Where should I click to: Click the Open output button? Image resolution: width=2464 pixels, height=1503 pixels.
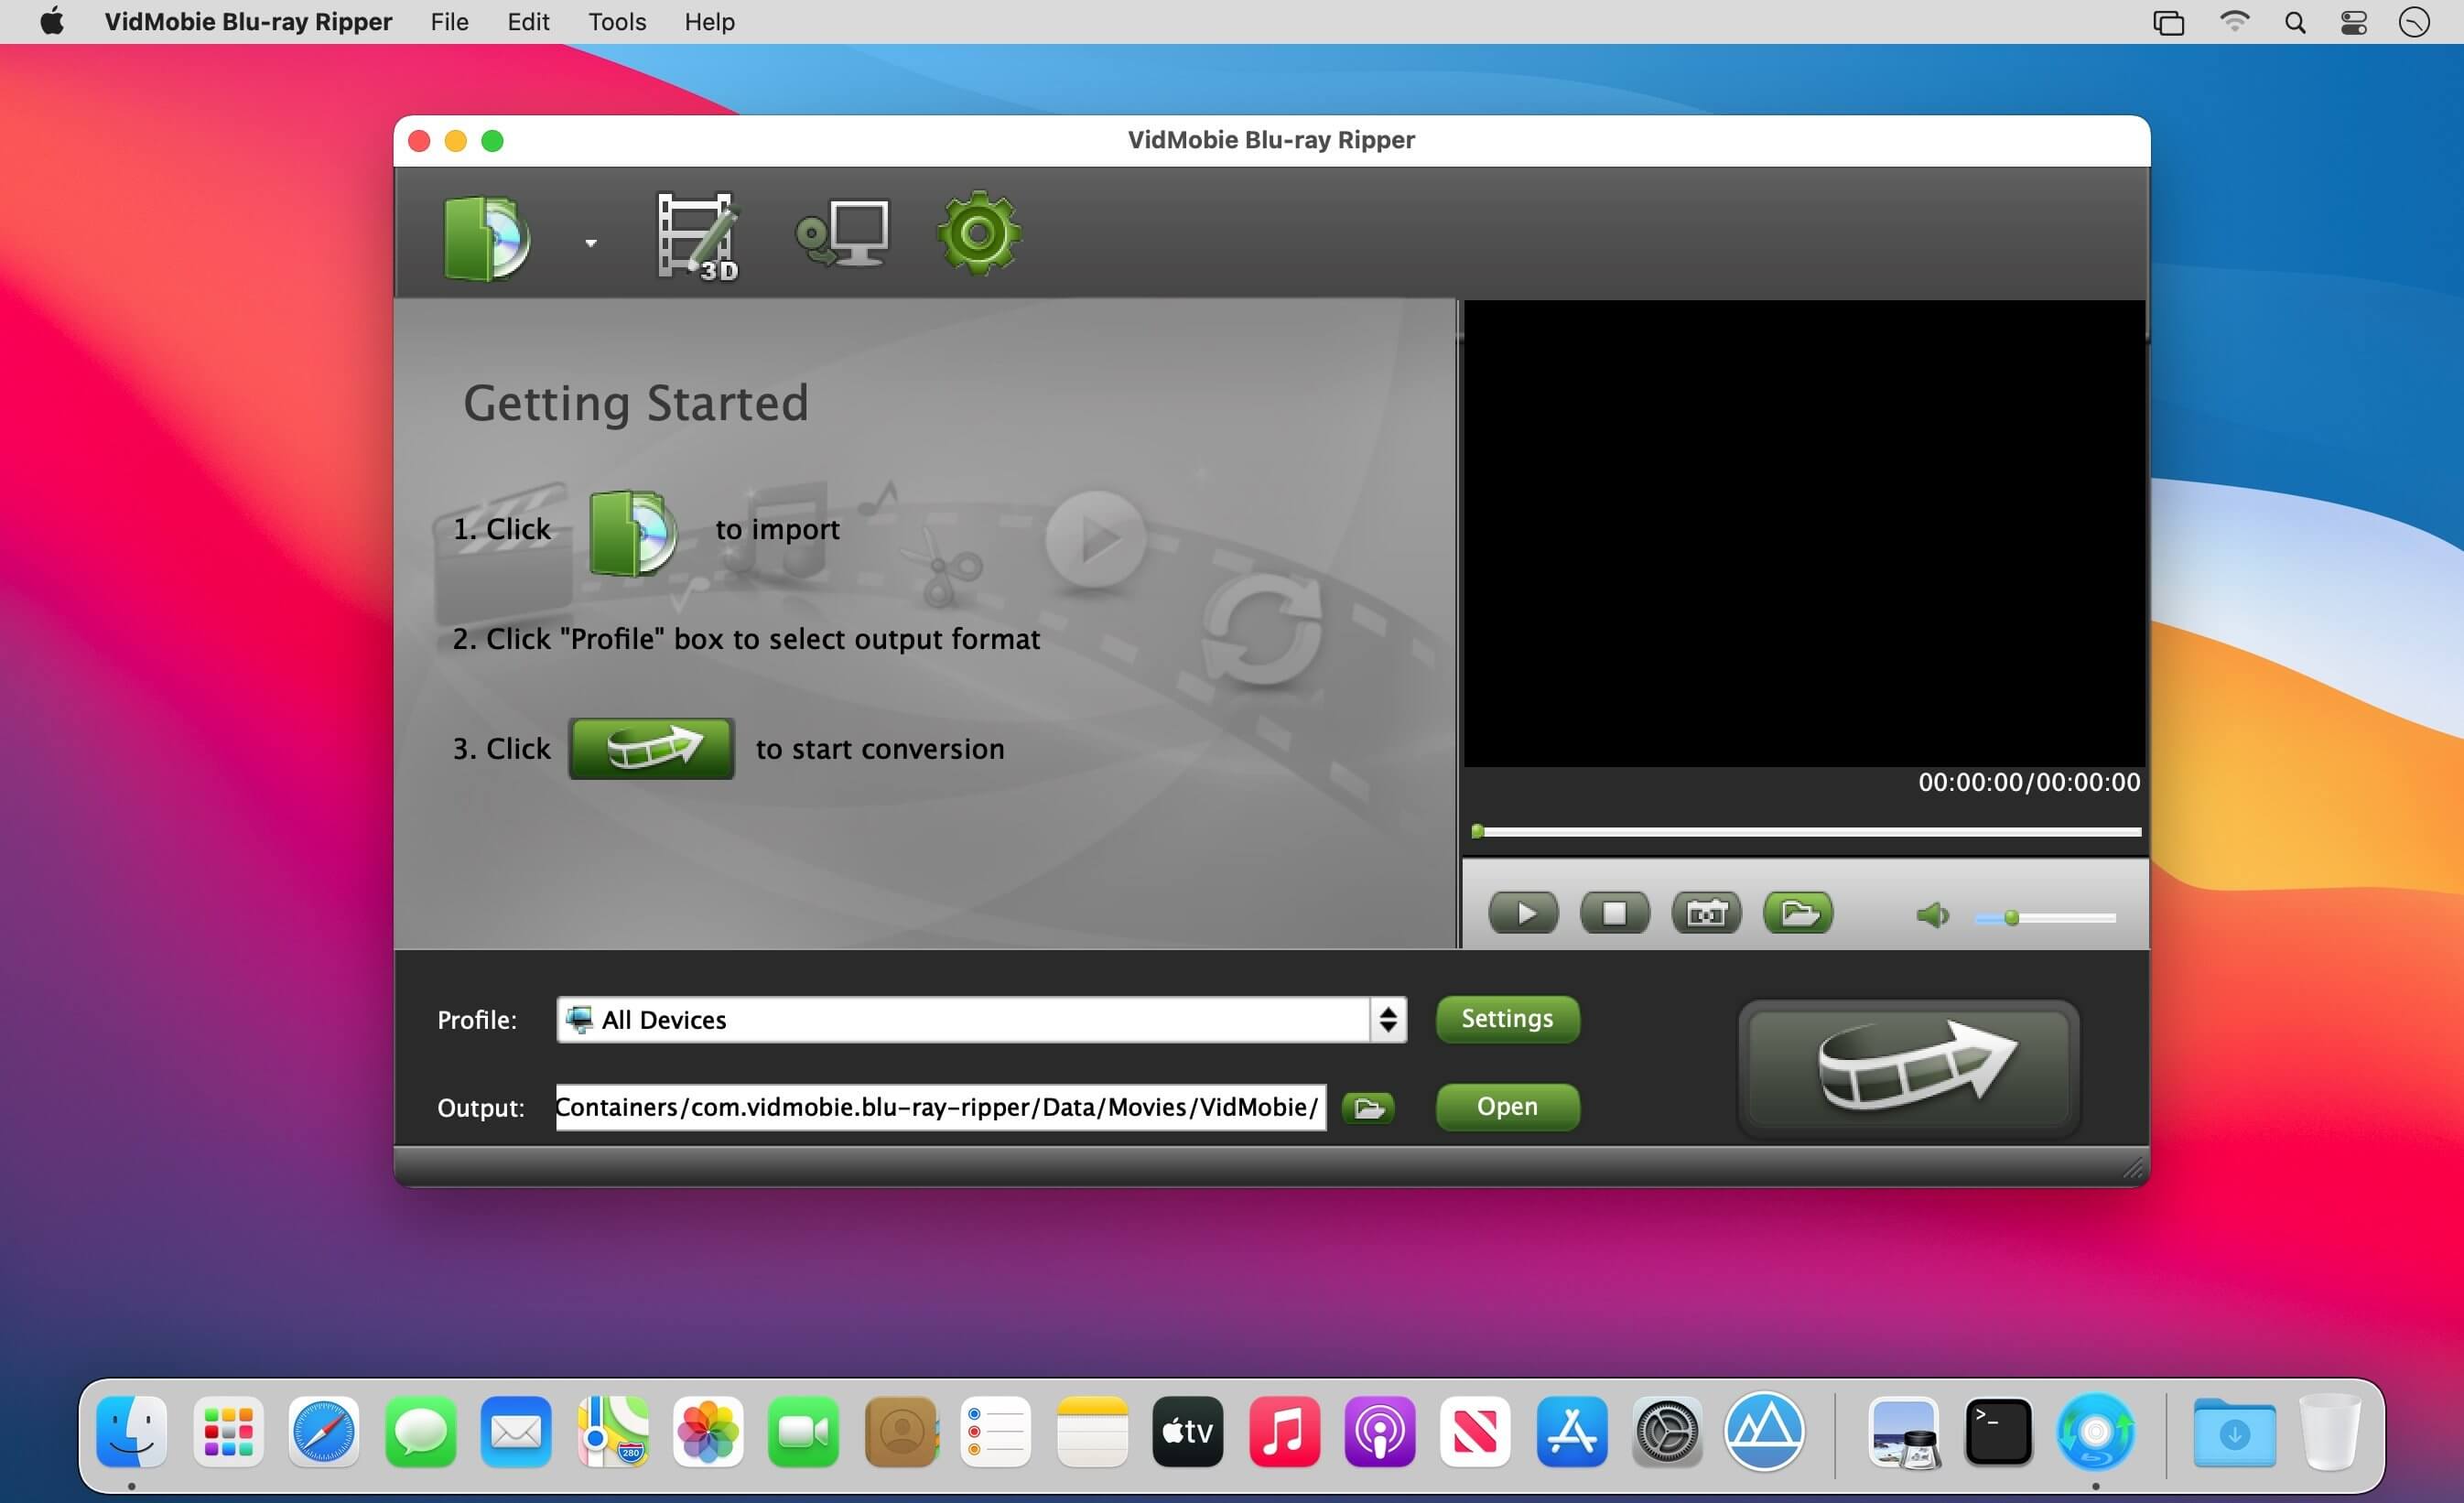(x=1507, y=1107)
